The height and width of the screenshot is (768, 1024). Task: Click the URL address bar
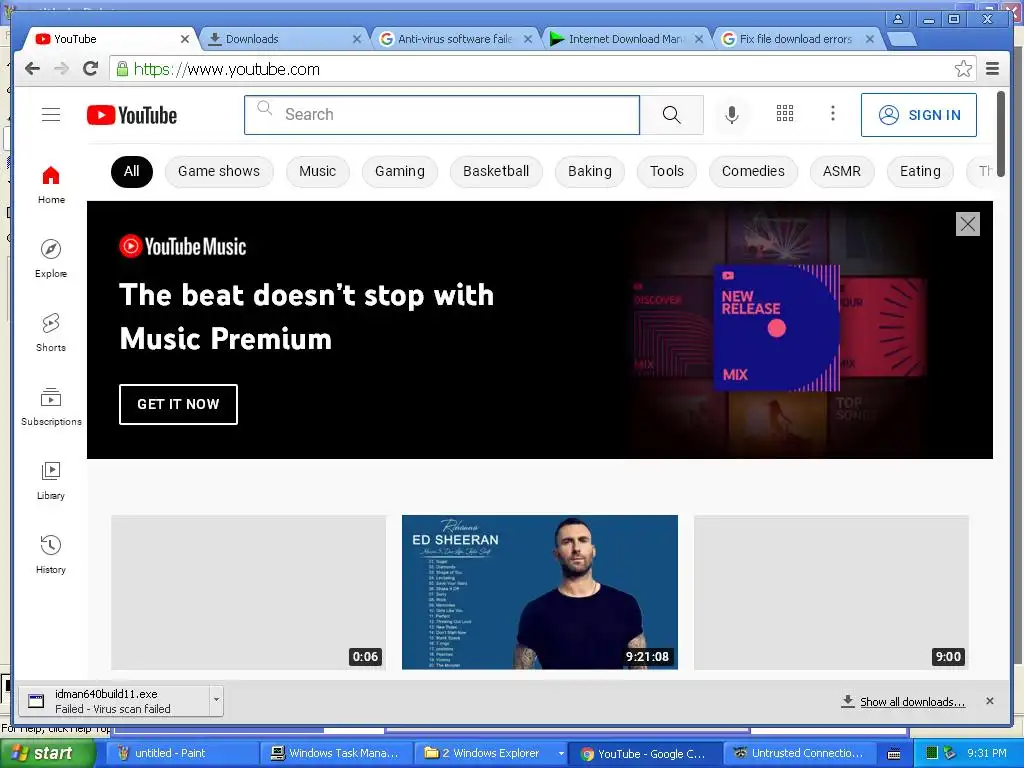click(x=542, y=69)
